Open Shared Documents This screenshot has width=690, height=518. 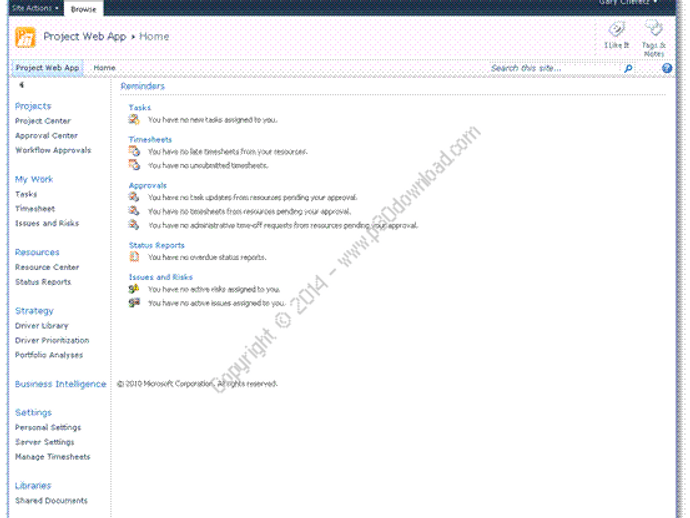(x=51, y=500)
